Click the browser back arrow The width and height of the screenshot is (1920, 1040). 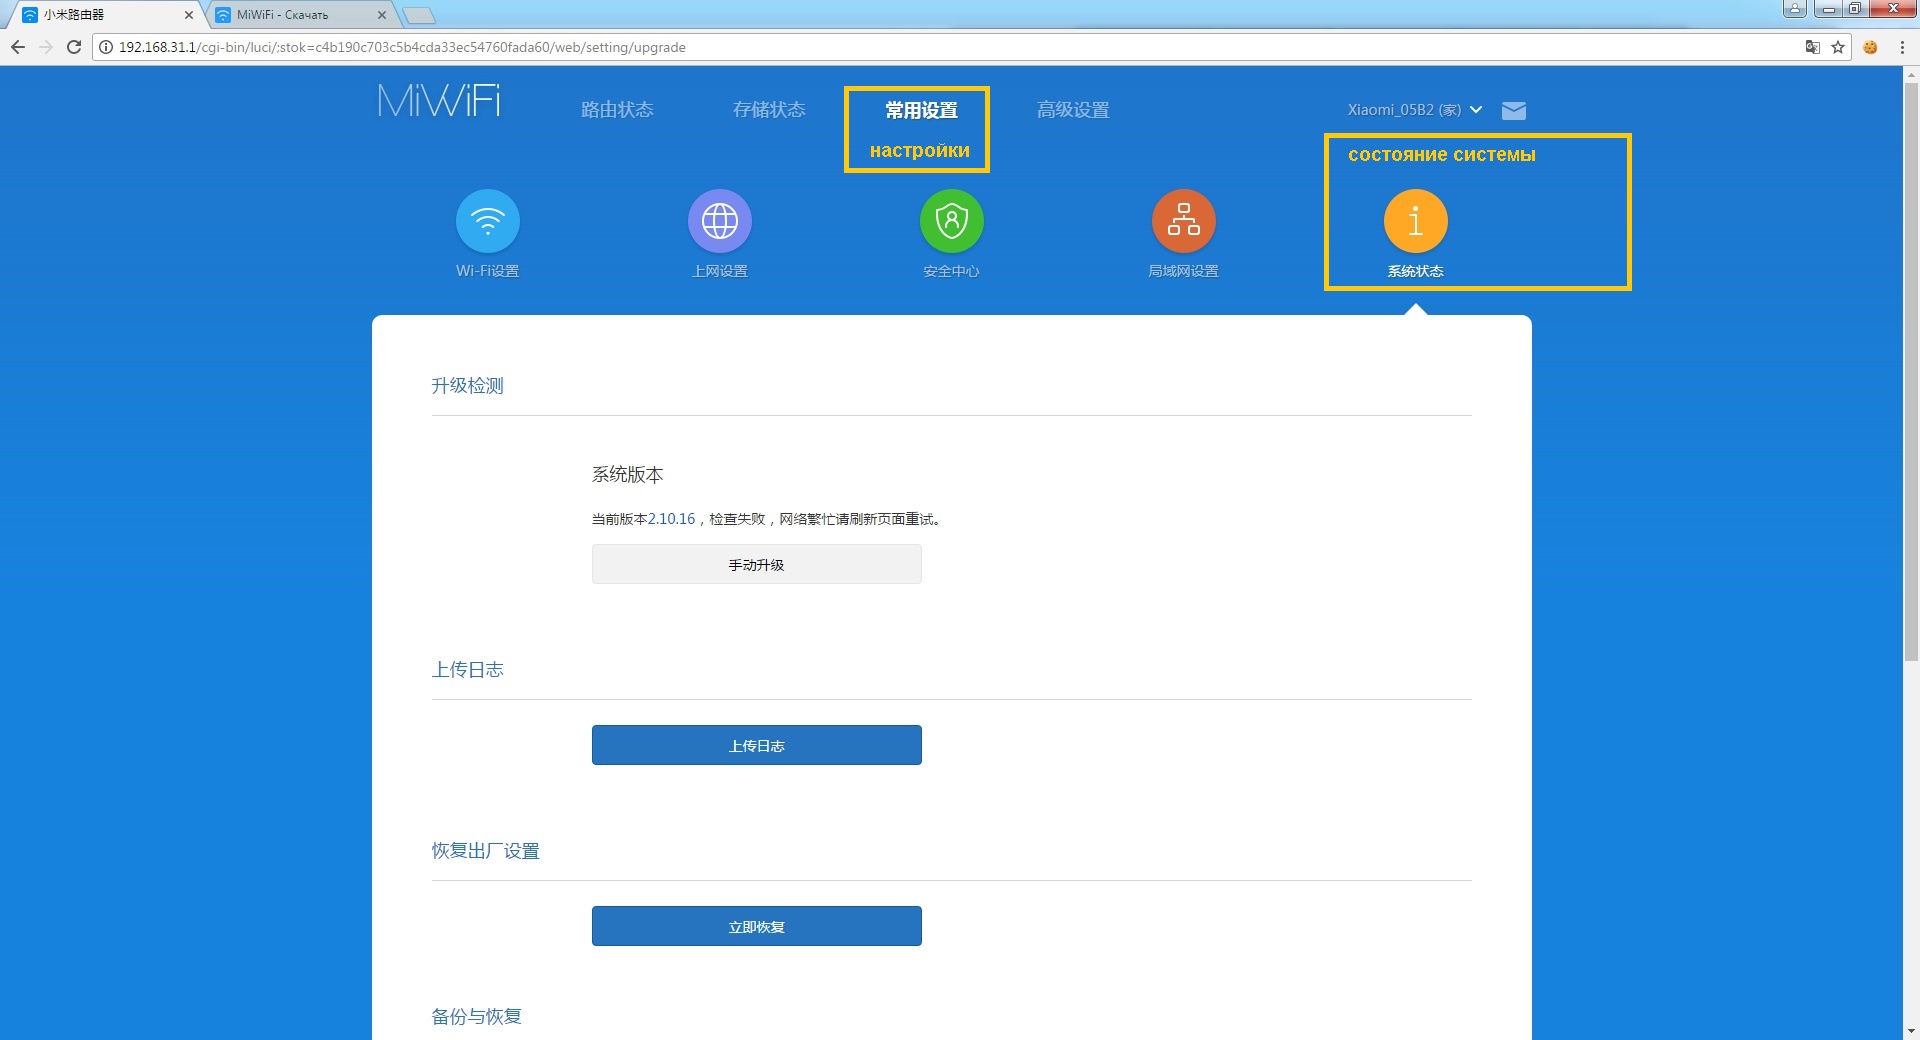[18, 47]
